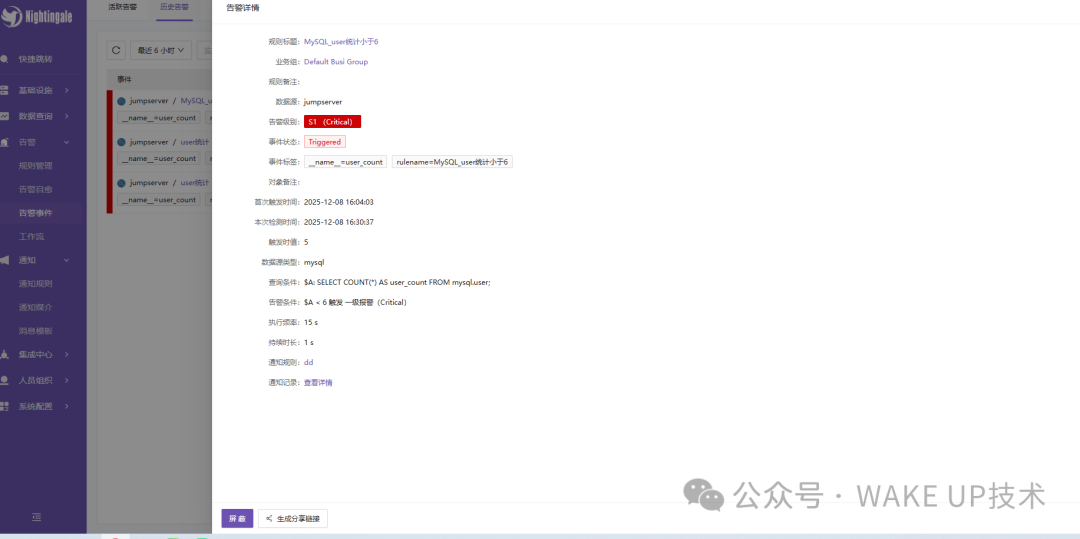The width and height of the screenshot is (1080, 539).
Task: Click the search input next to time range dropdown
Action: pos(204,50)
